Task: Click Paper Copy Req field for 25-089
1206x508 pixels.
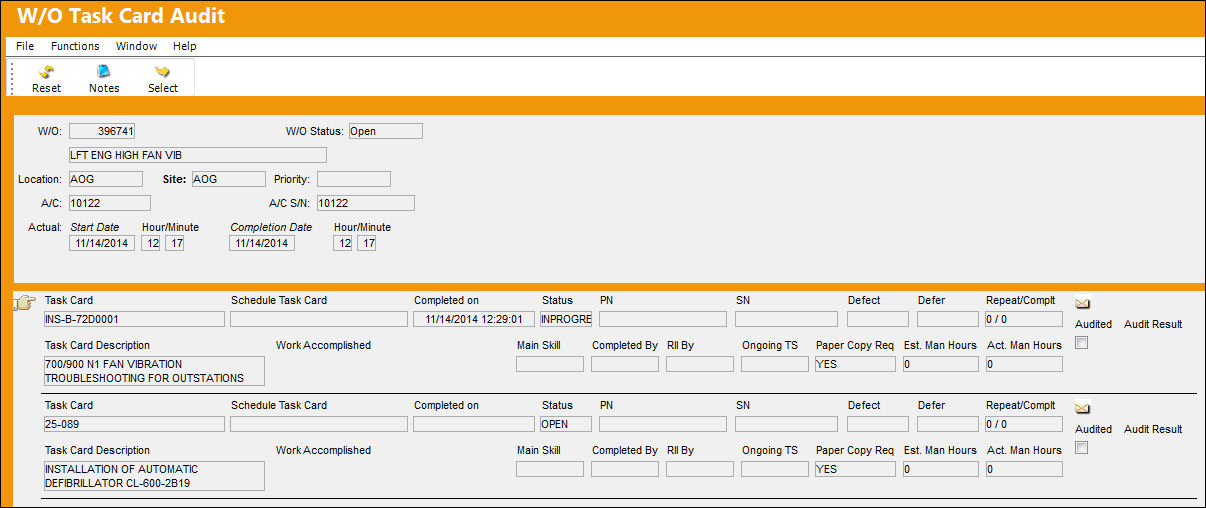Action: coord(855,469)
